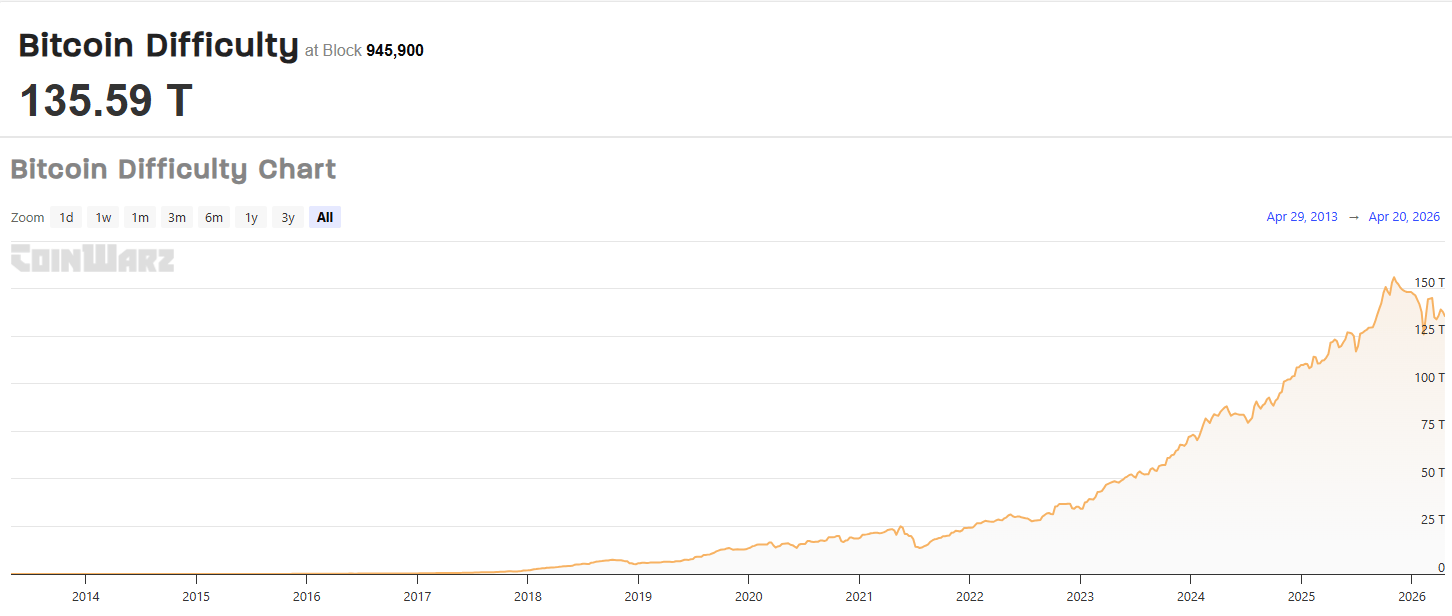1452x616 pixels.
Task: Click the 2014 label on x-axis
Action: [86, 596]
